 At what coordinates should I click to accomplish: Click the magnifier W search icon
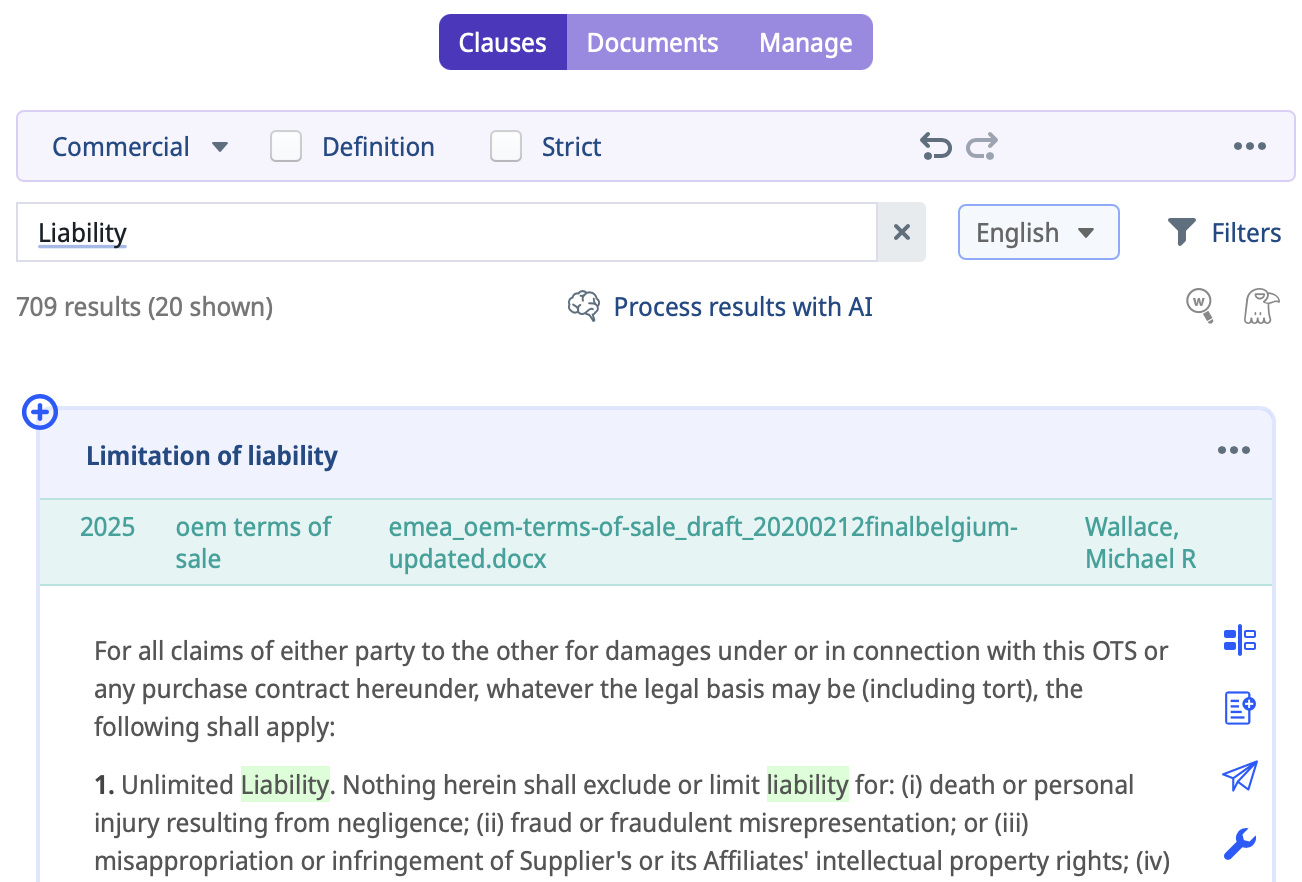[x=1199, y=305]
